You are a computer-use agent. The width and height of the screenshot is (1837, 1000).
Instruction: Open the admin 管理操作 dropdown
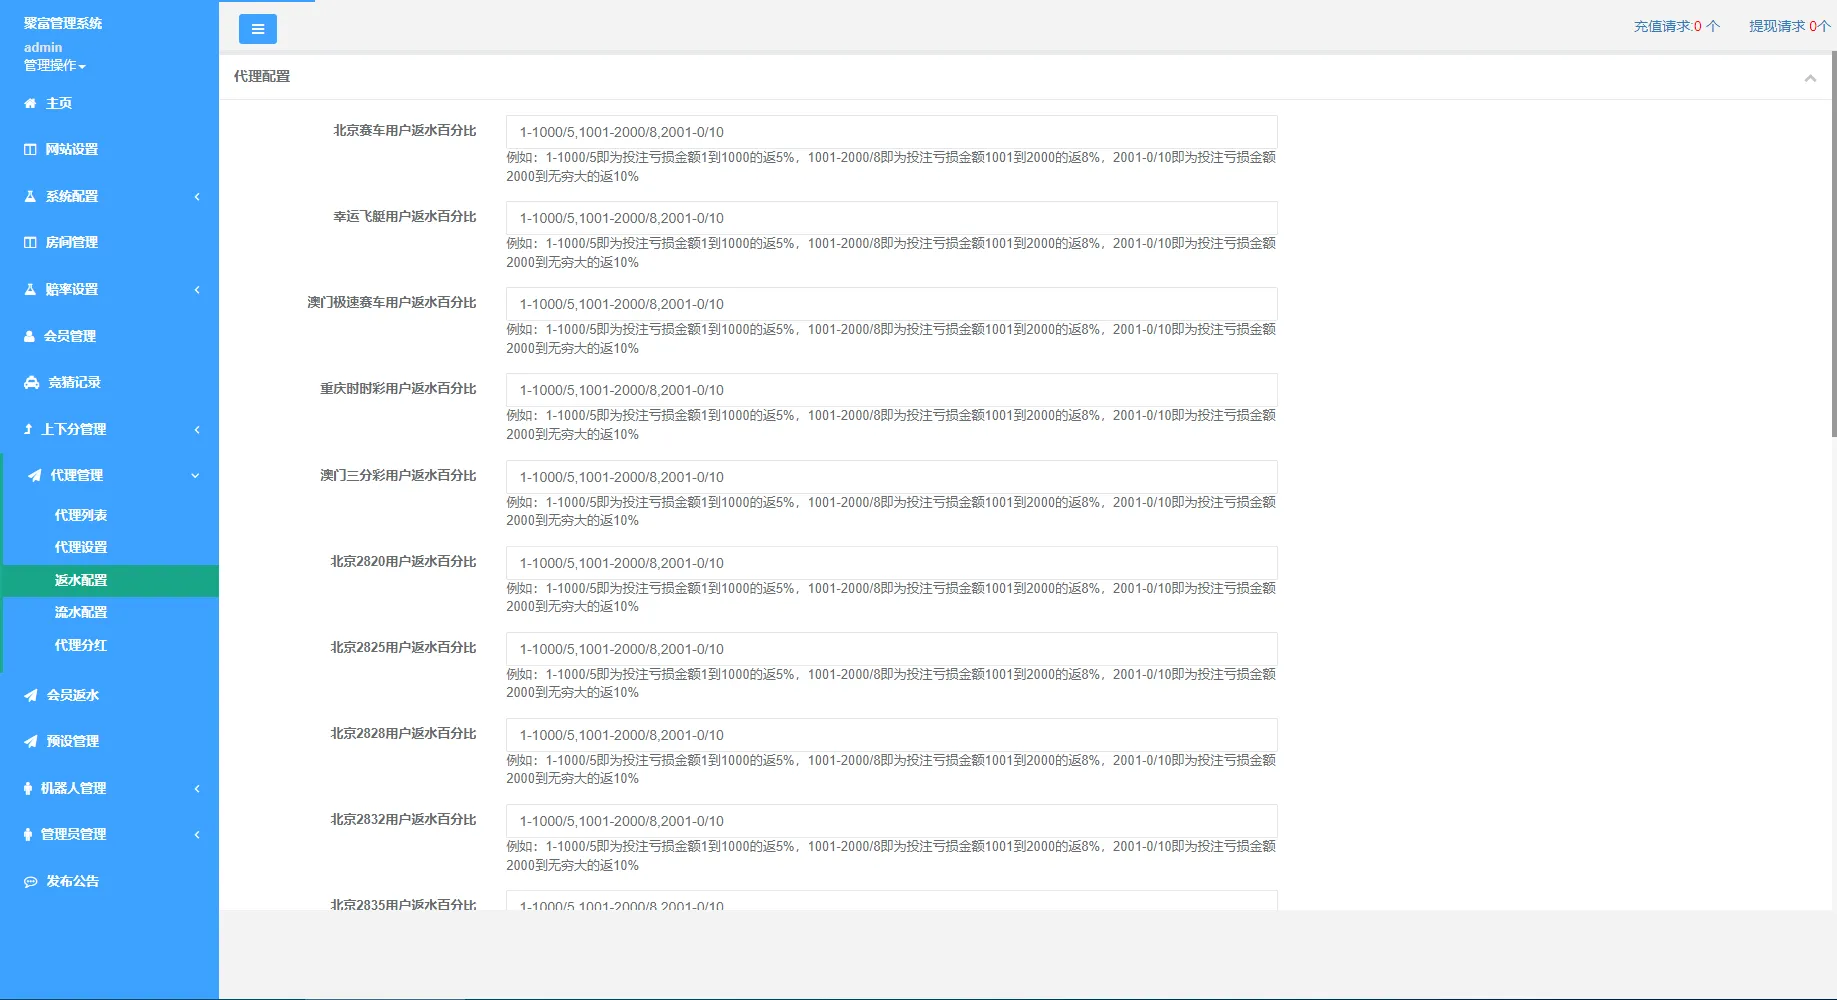[x=55, y=66]
